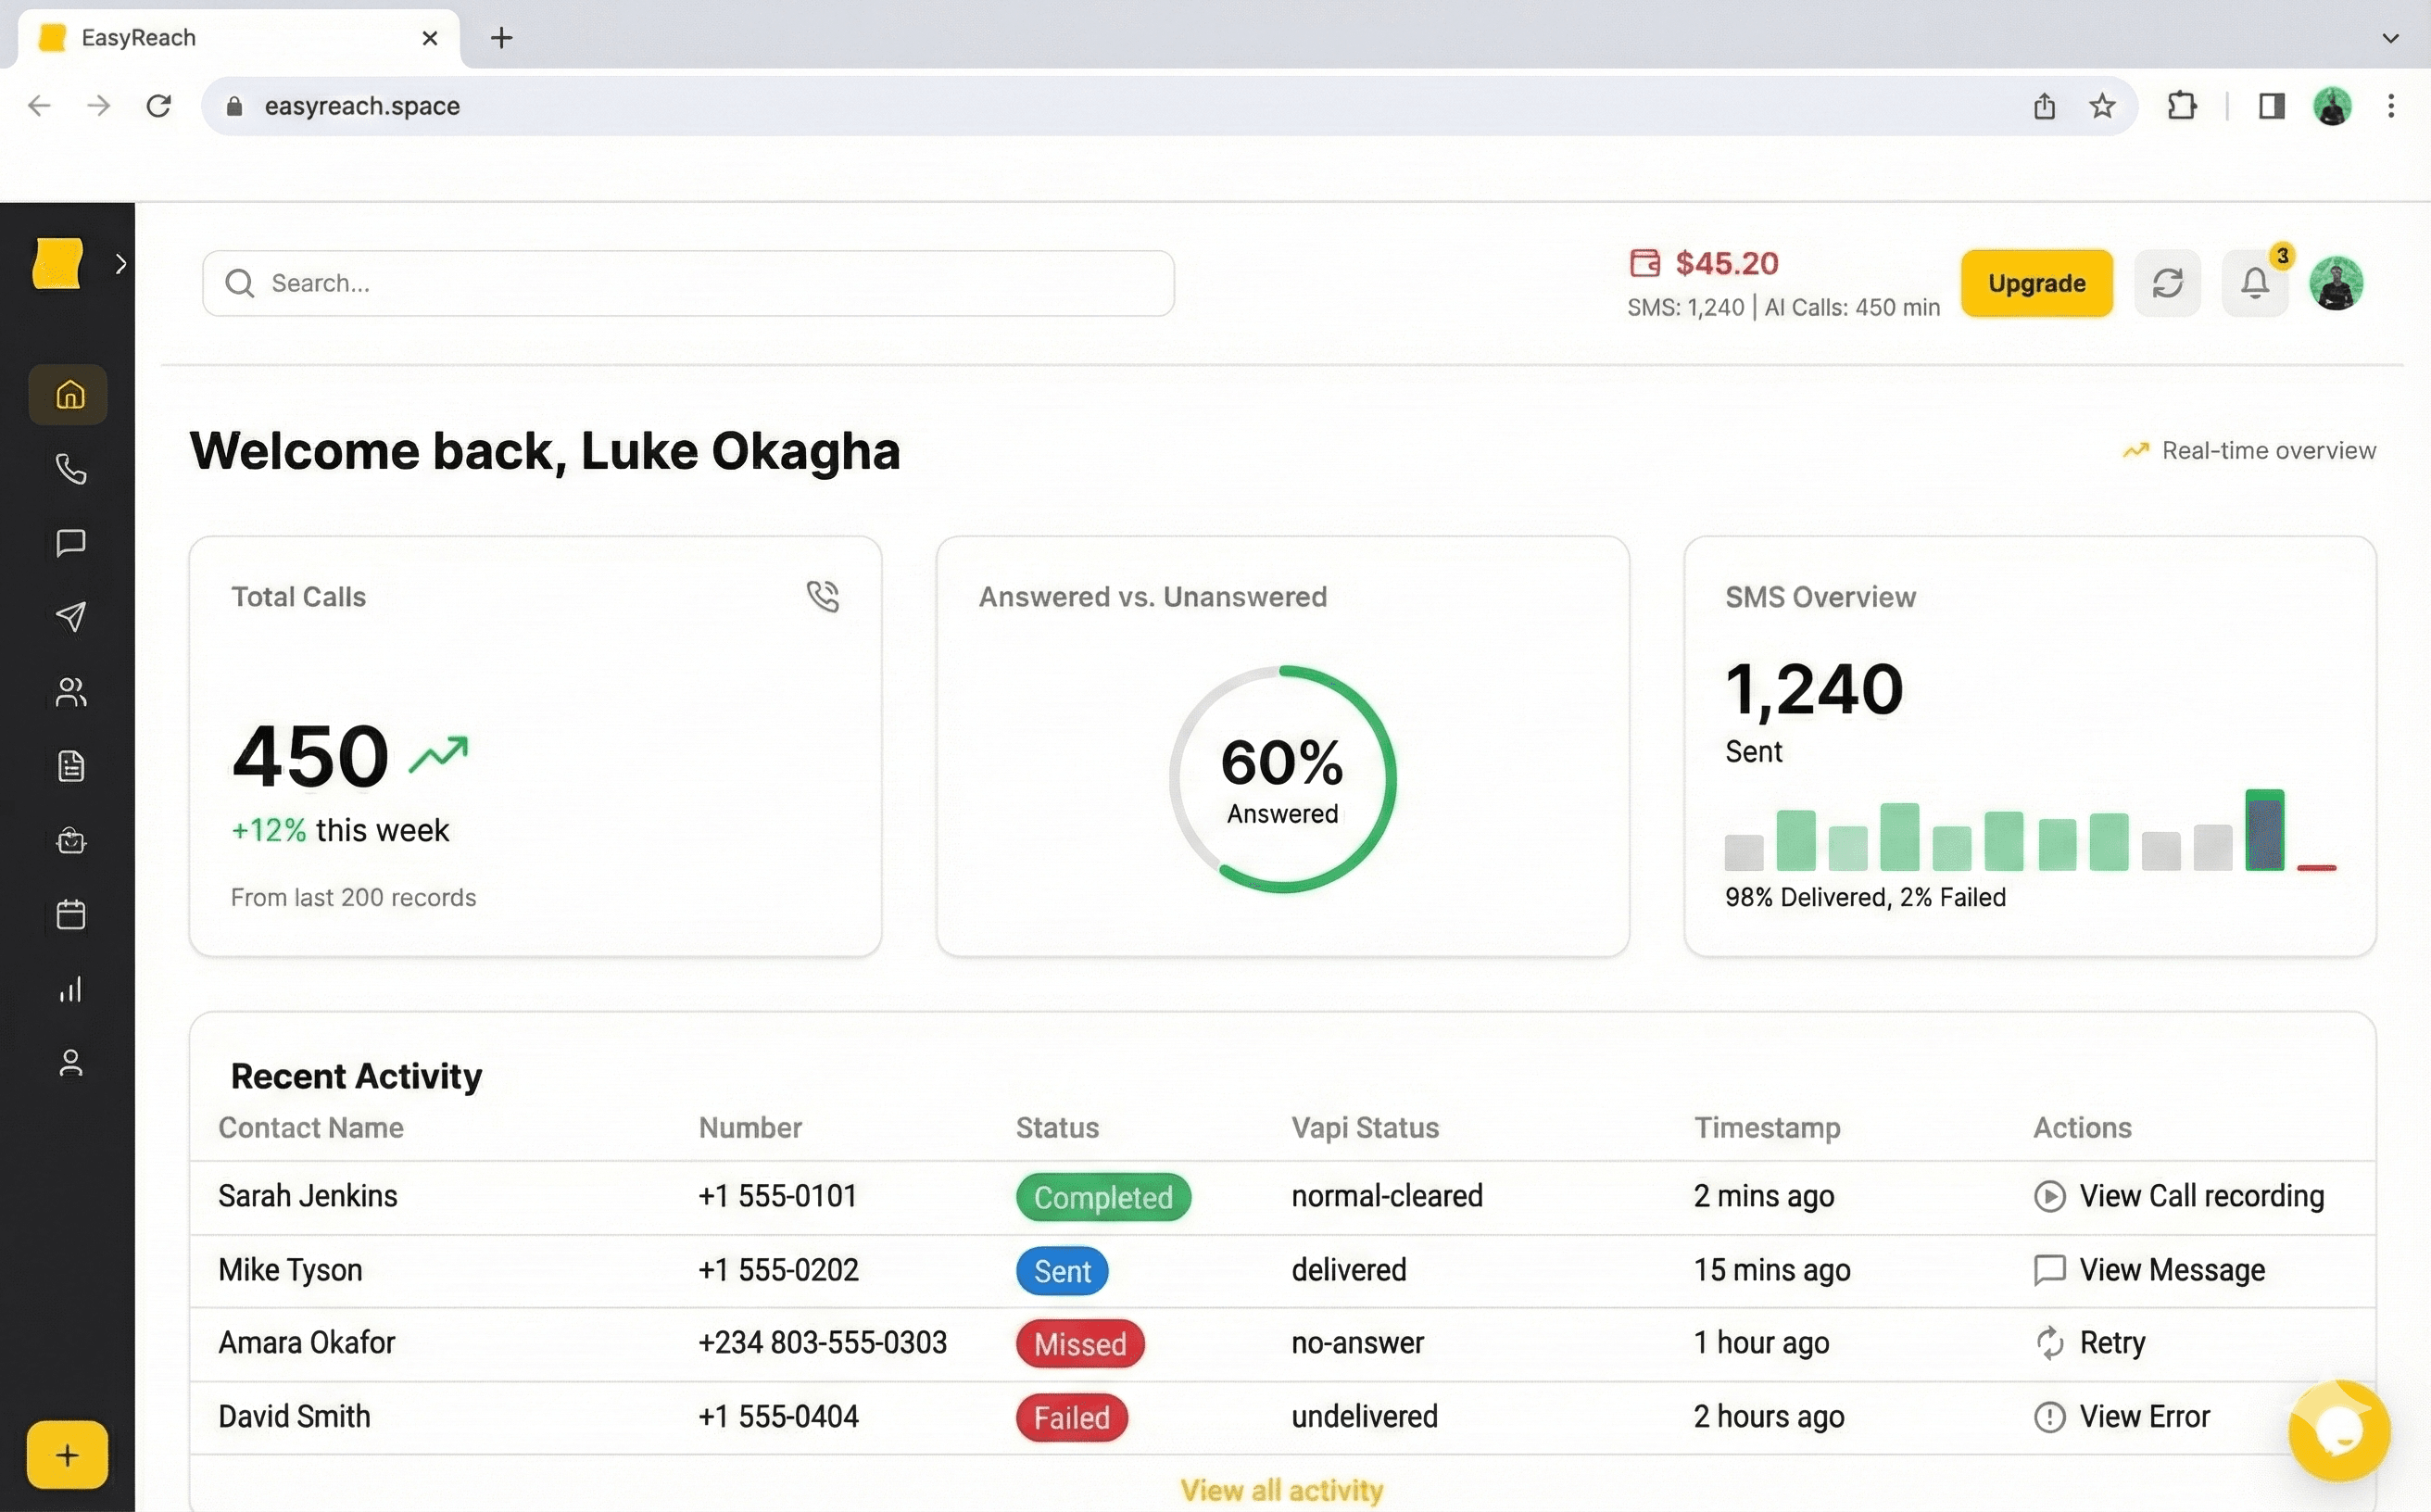Open Analytics via the bar chart icon
2431x1512 pixels.
coord(70,989)
